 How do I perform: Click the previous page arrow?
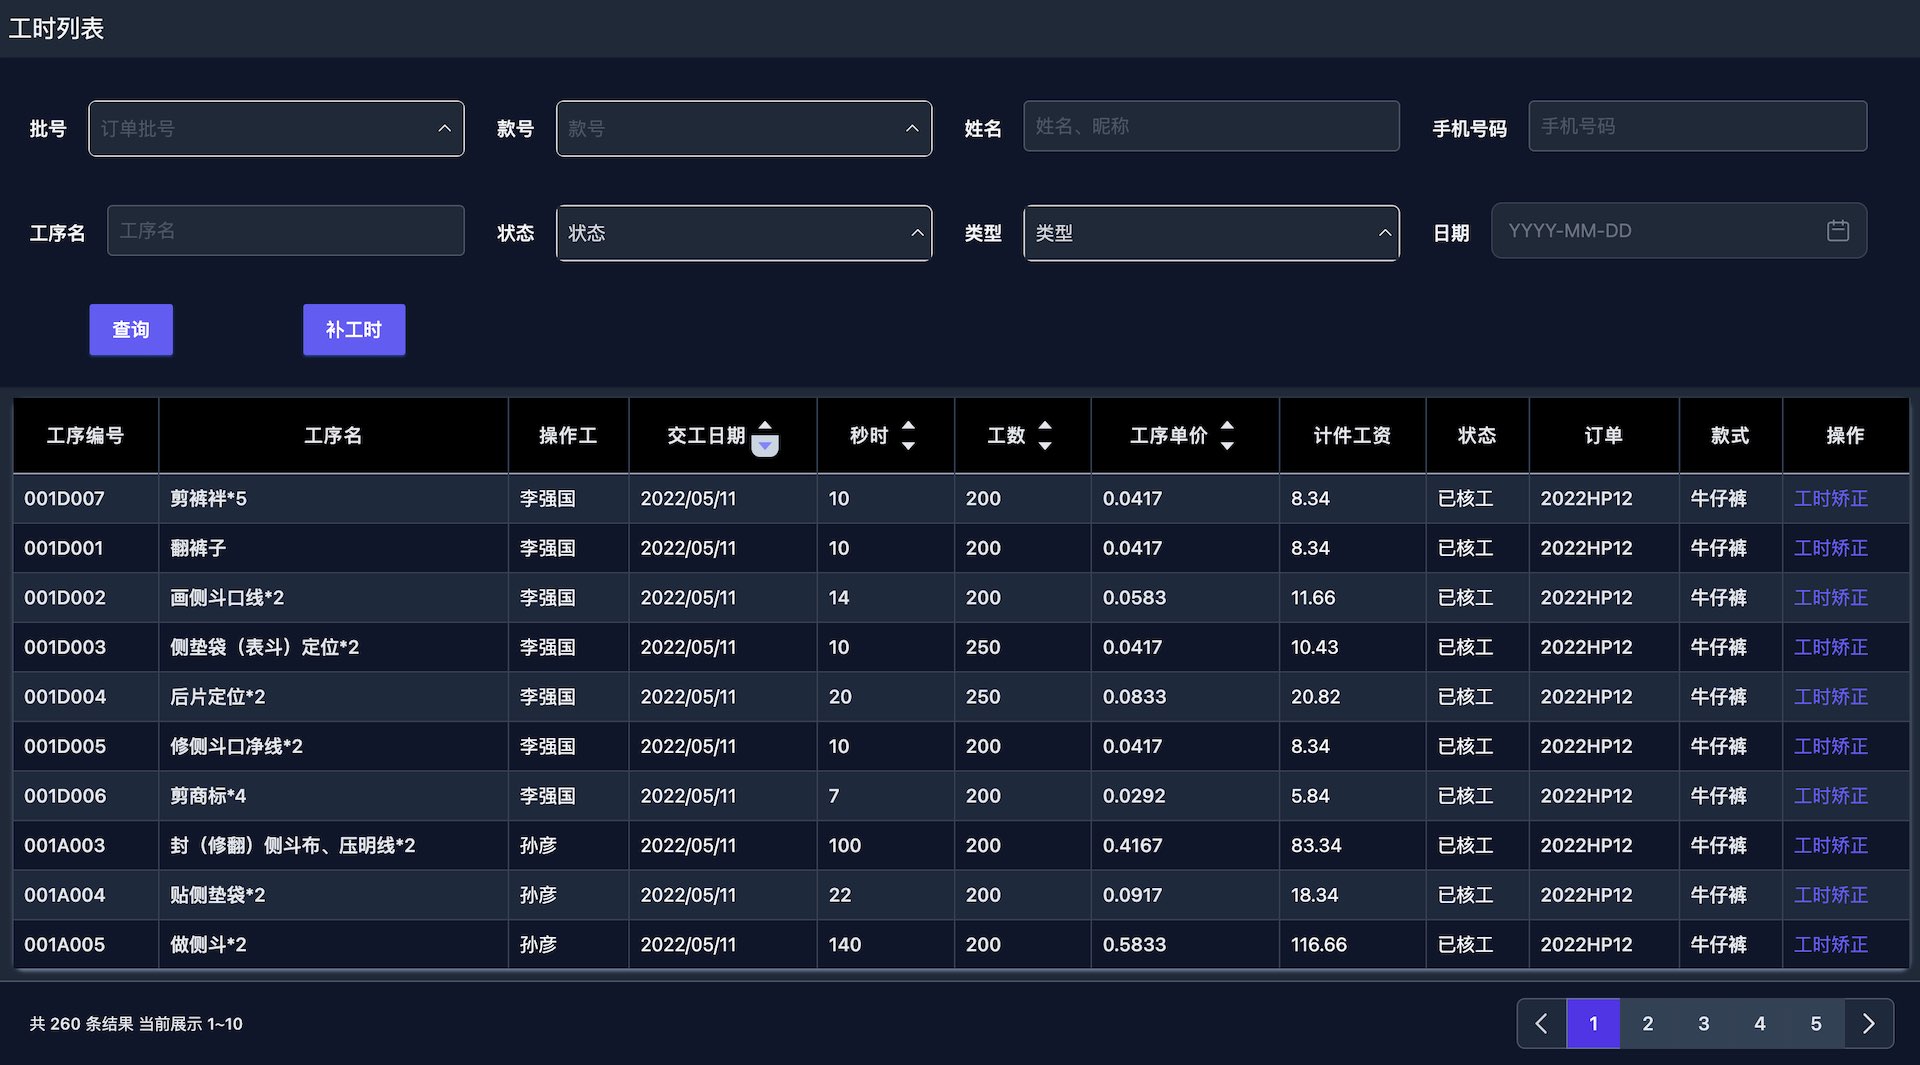[x=1540, y=1023]
